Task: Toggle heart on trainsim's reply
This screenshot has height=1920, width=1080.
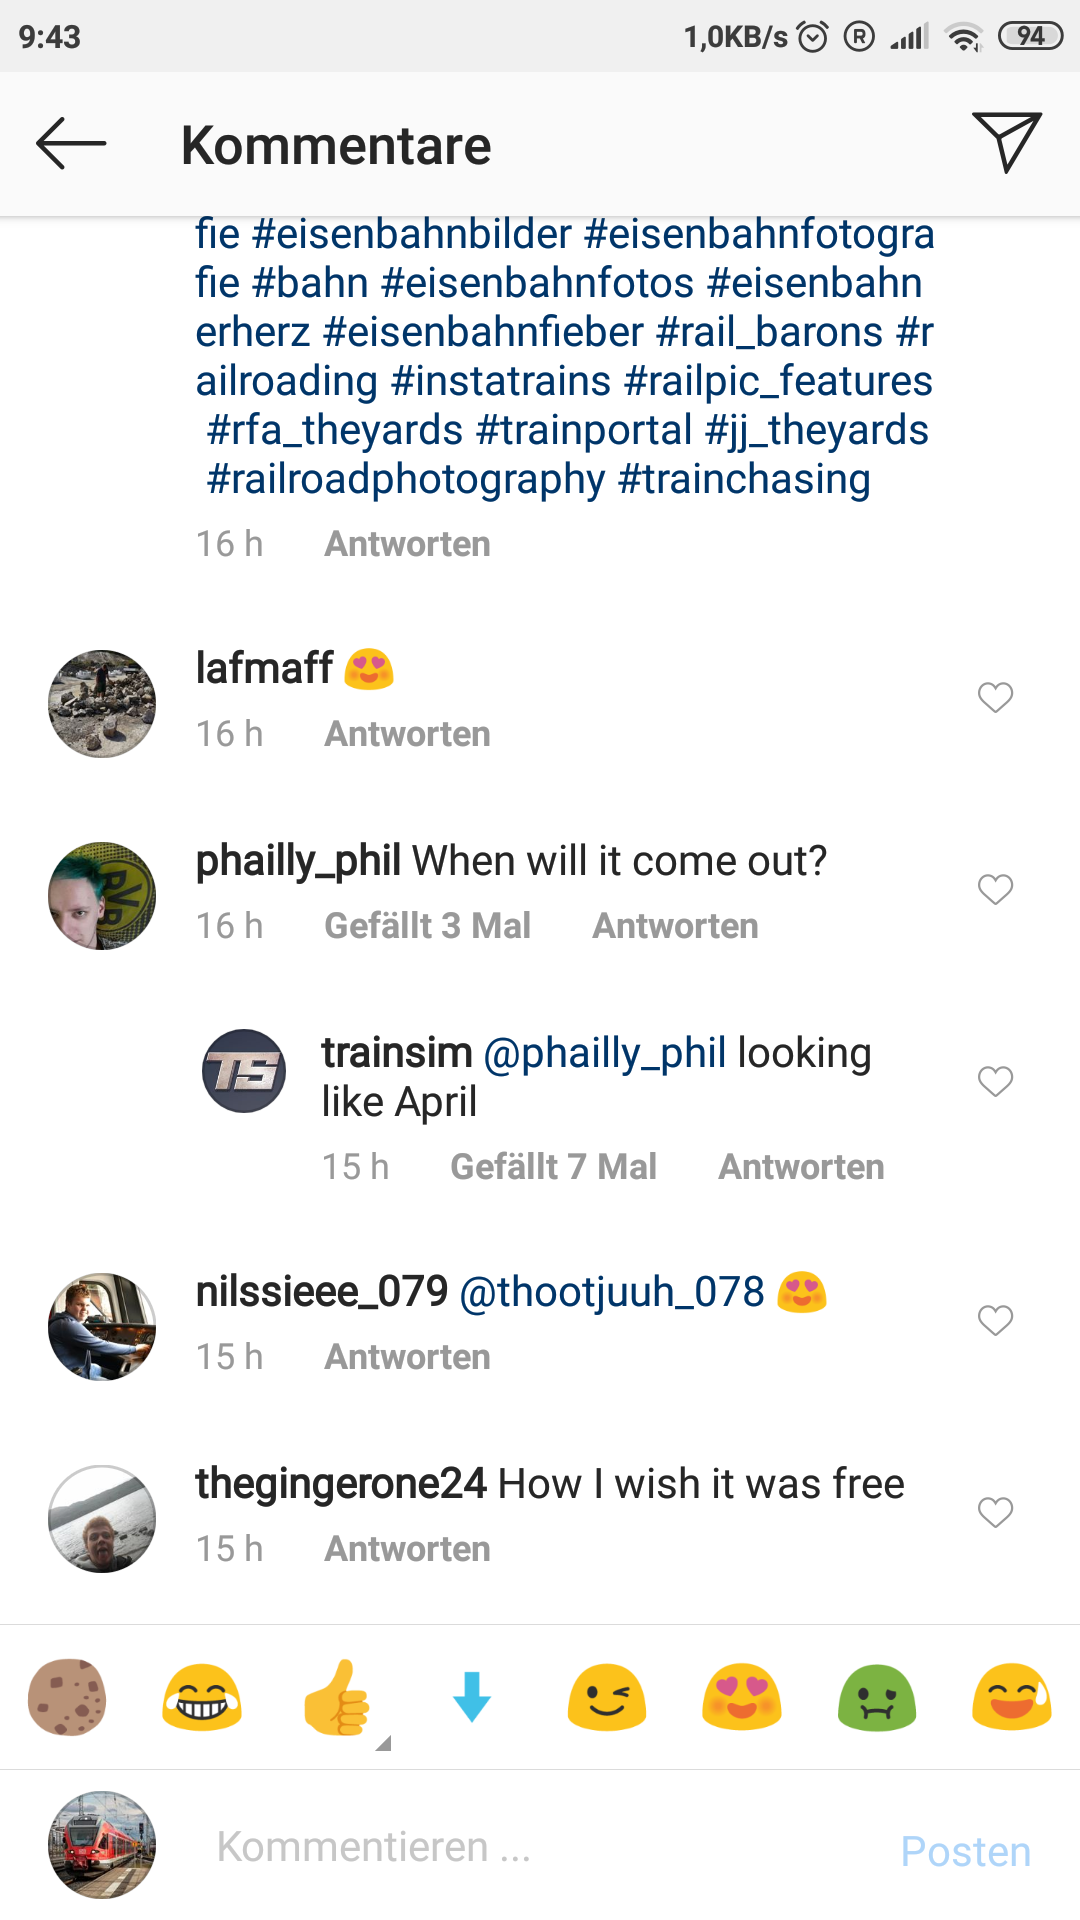Action: 995,1081
